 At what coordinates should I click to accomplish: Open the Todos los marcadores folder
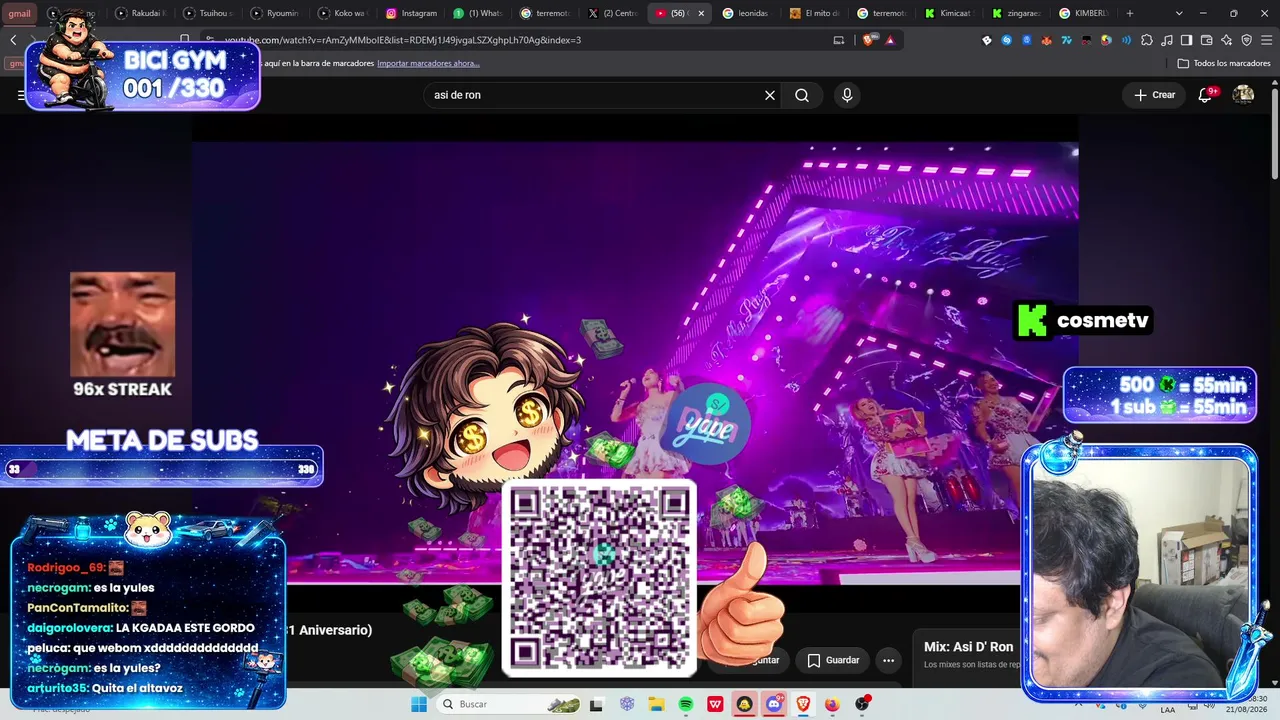(x=1224, y=63)
